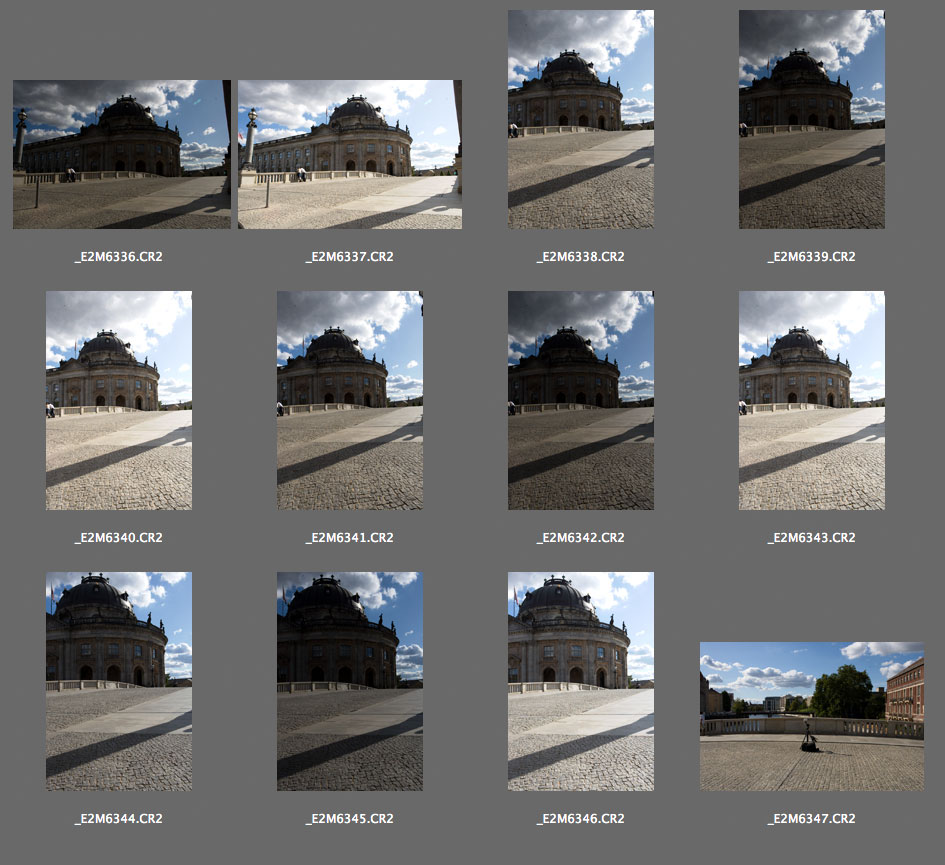Click the filename label _E2M6336.CR2
This screenshot has height=865, width=945.
(119, 257)
